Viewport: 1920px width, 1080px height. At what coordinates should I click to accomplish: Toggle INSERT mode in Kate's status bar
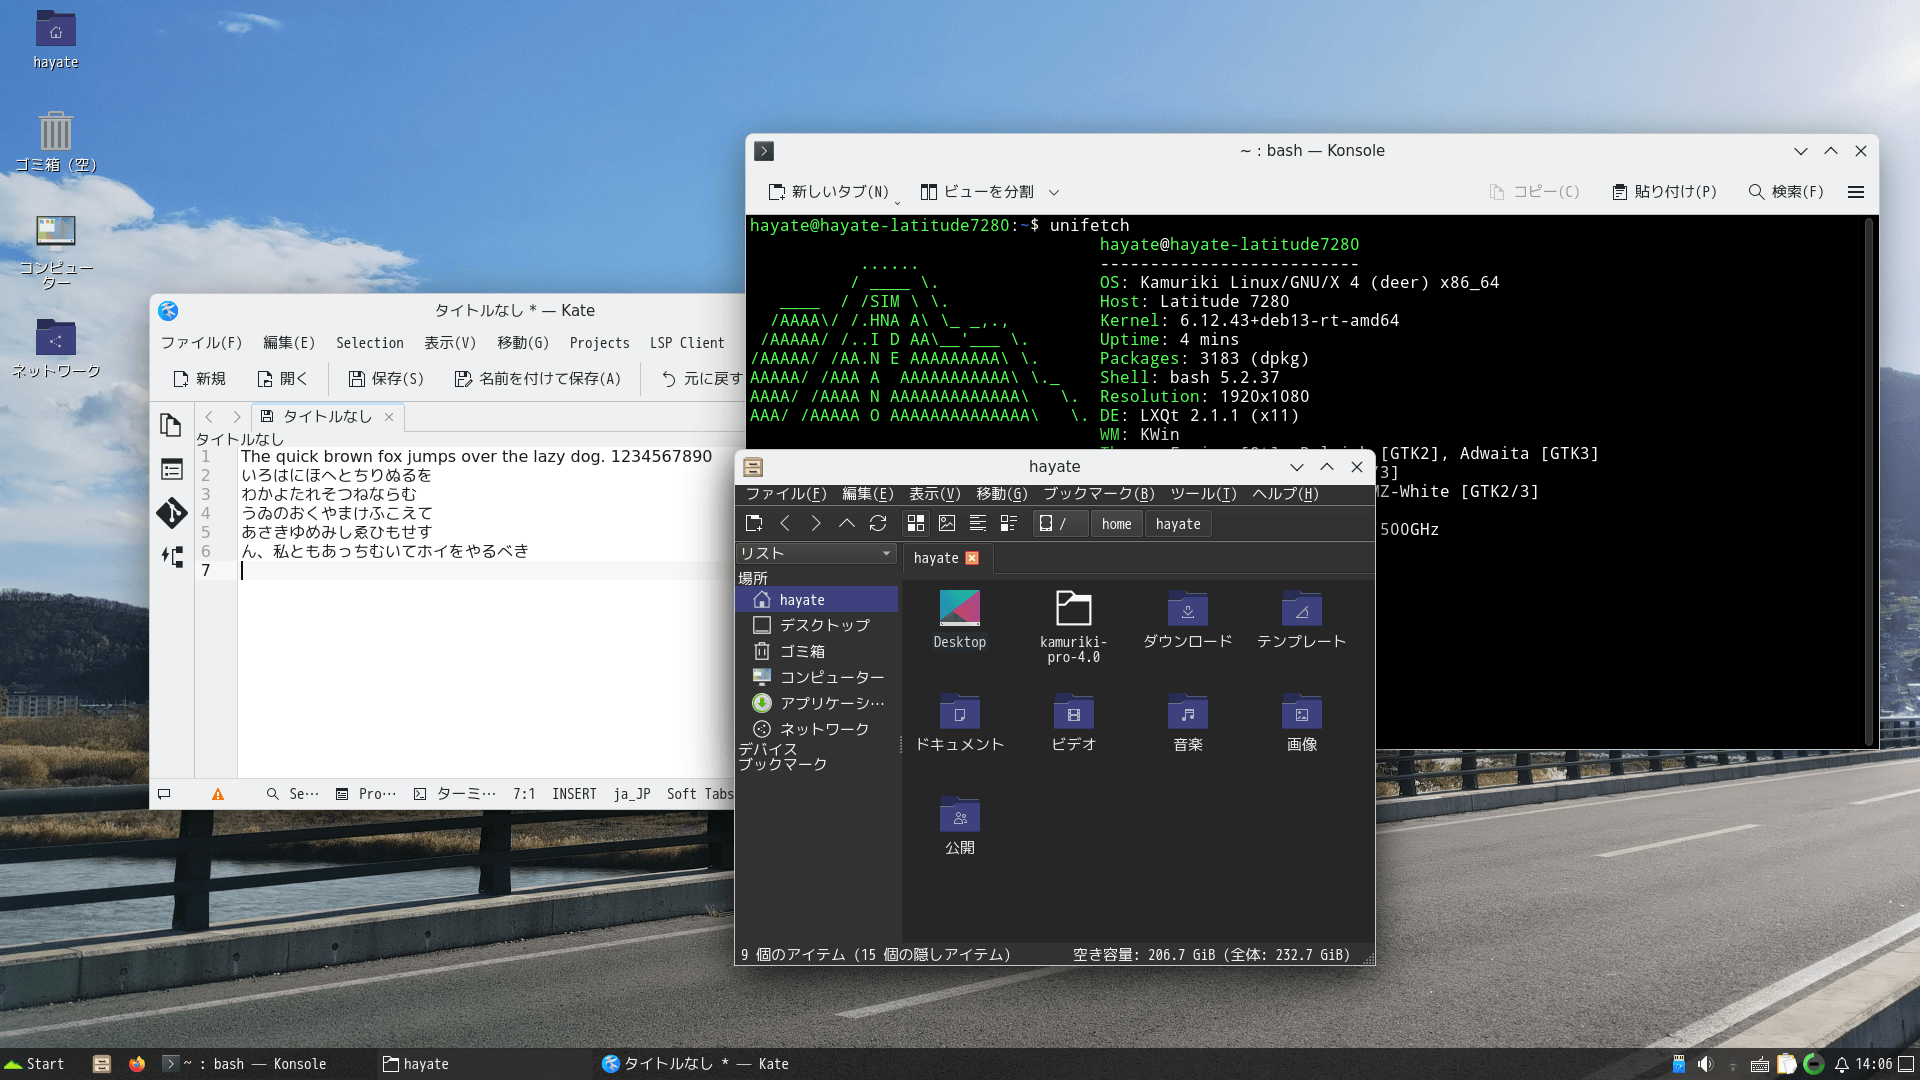(574, 794)
